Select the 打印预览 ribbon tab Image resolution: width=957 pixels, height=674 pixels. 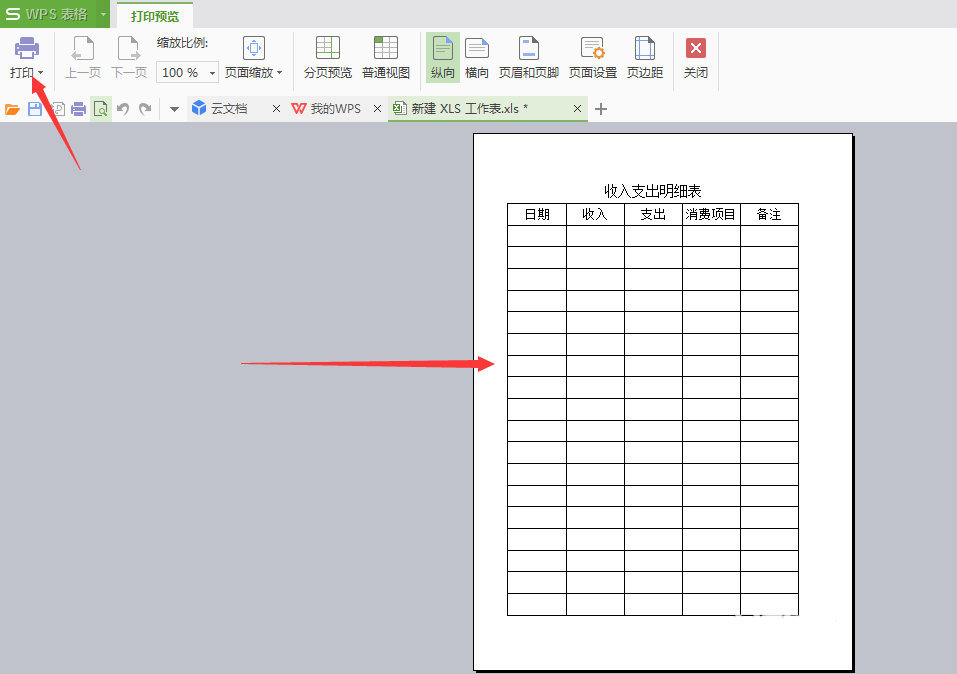point(154,16)
